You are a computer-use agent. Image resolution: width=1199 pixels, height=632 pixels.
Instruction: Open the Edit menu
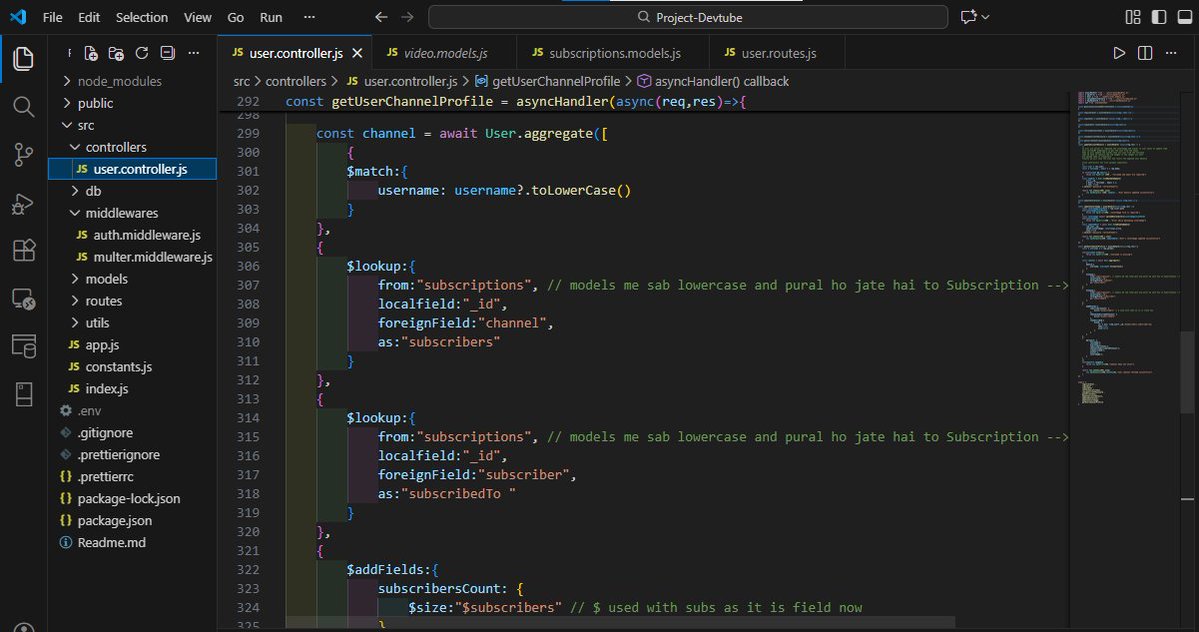89,17
